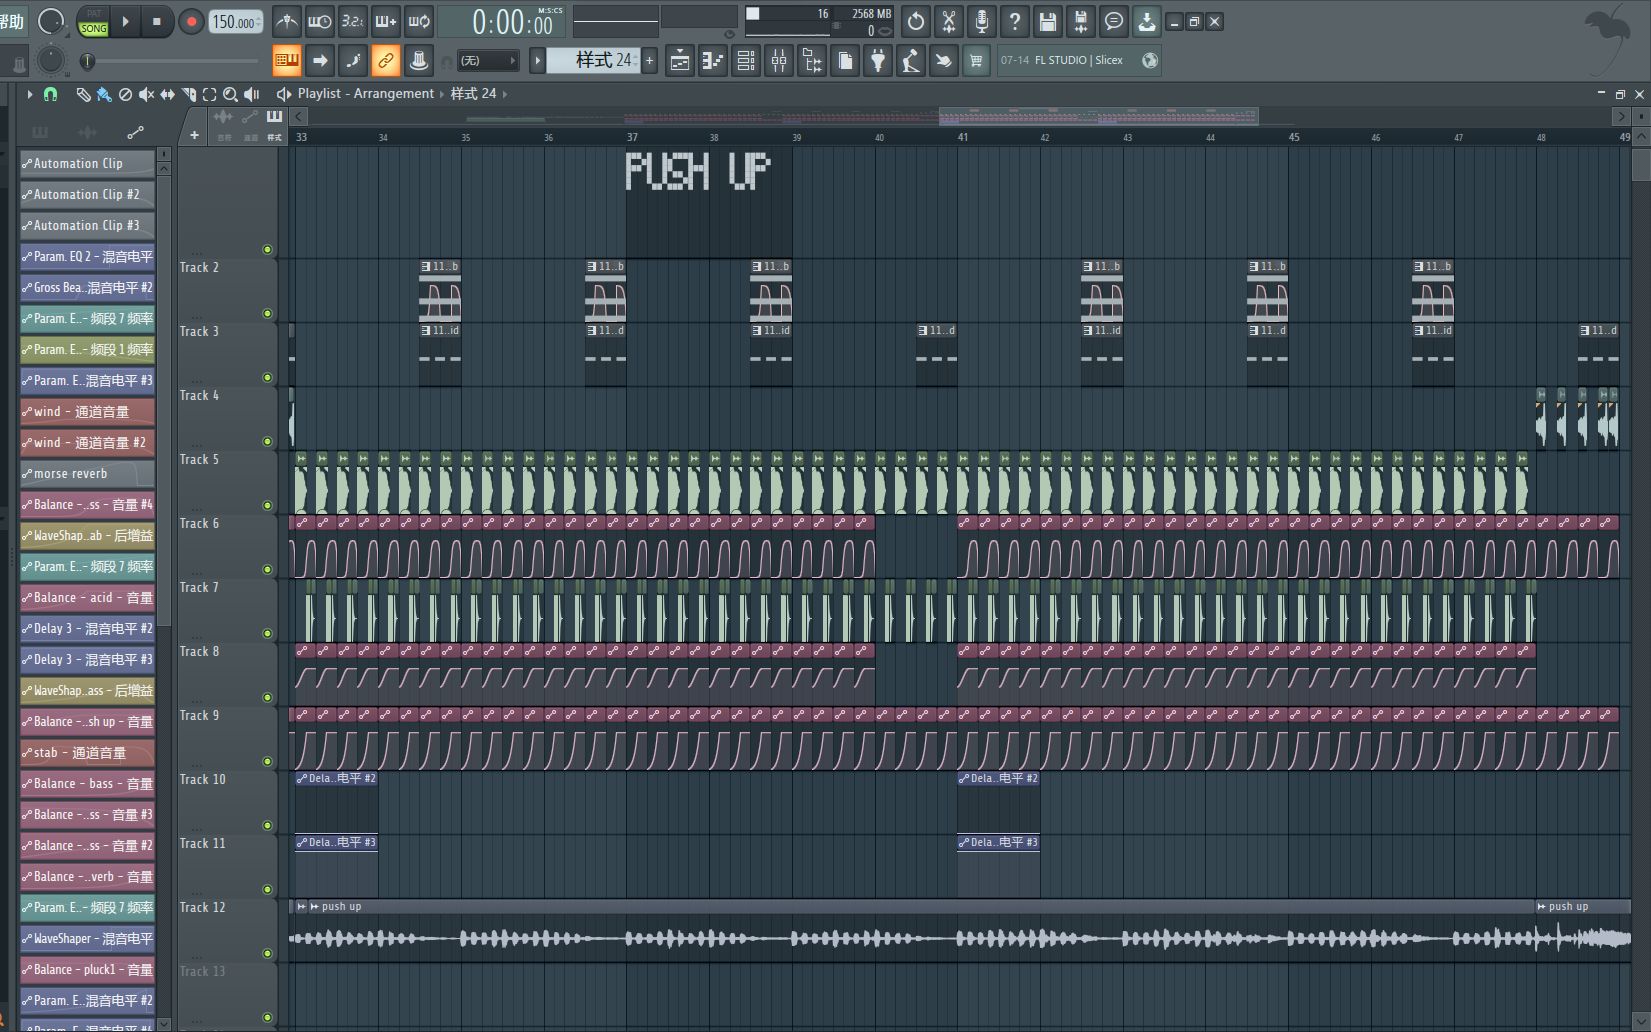Open the project picker (documents icon)
1651x1032 pixels.
coord(845,61)
